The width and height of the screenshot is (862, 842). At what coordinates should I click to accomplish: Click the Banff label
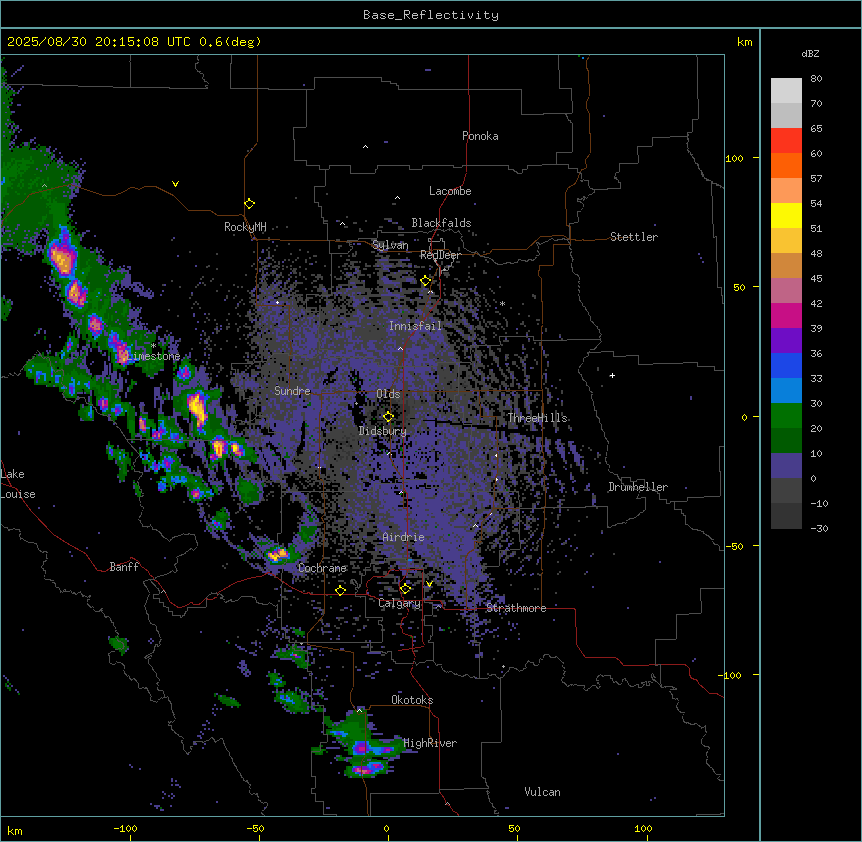coord(124,567)
